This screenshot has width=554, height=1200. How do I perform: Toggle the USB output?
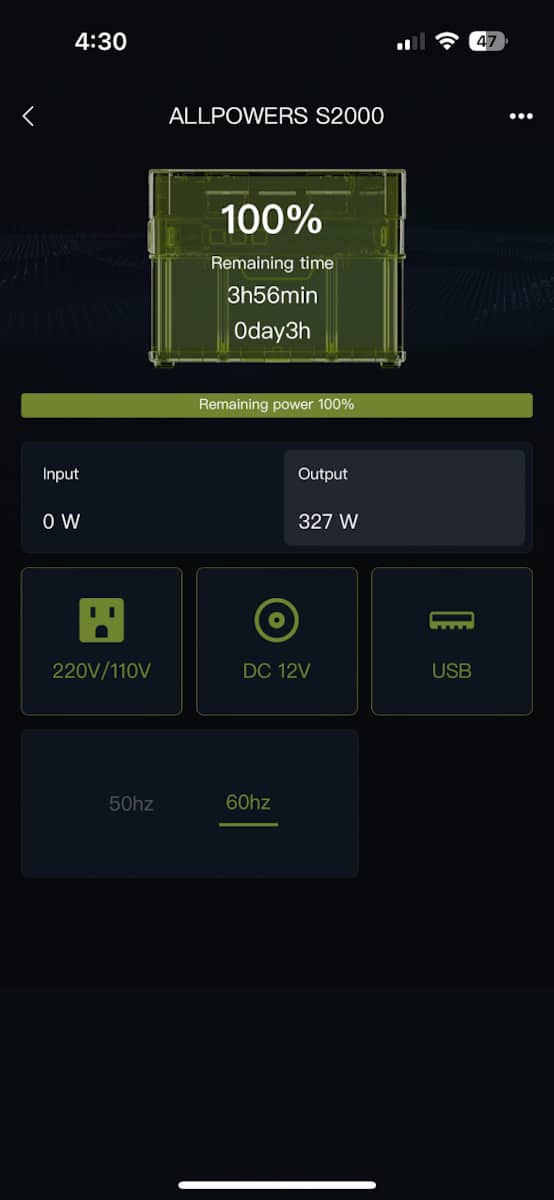[452, 641]
